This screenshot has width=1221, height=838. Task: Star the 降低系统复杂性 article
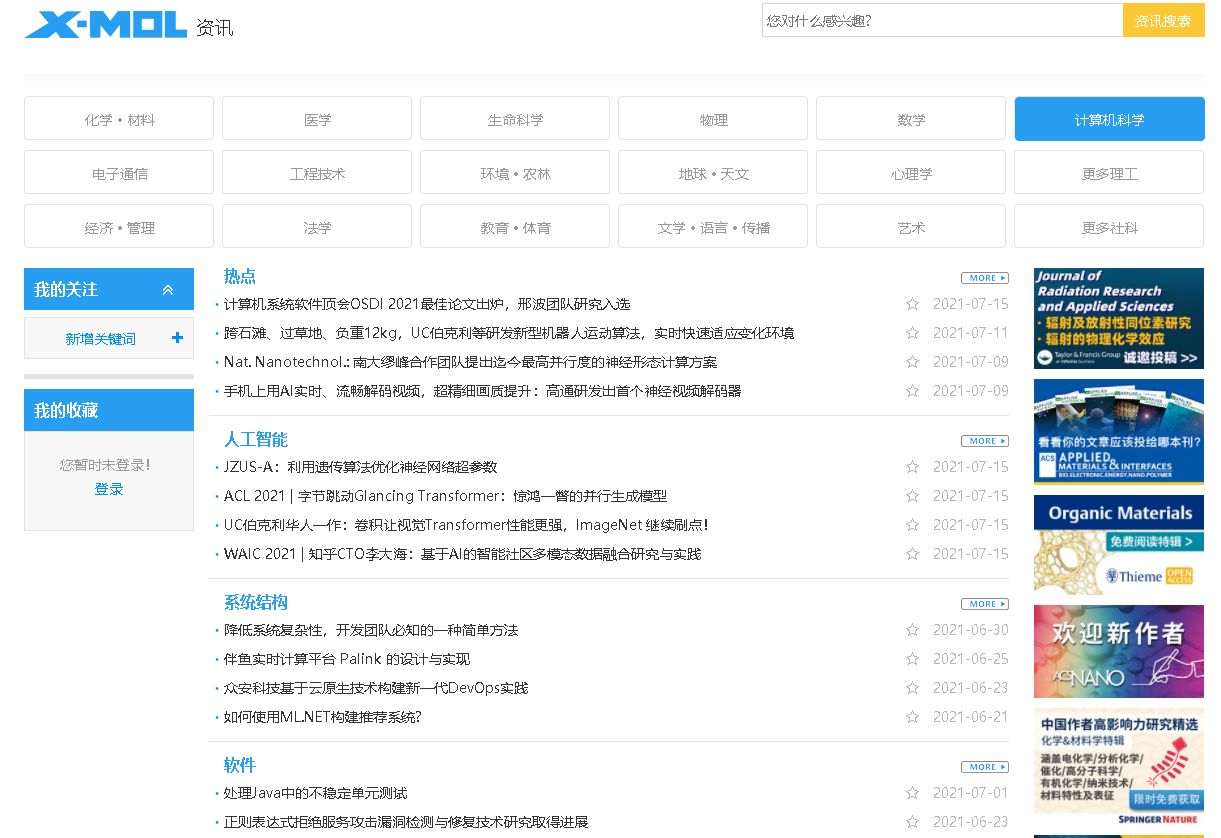912,630
